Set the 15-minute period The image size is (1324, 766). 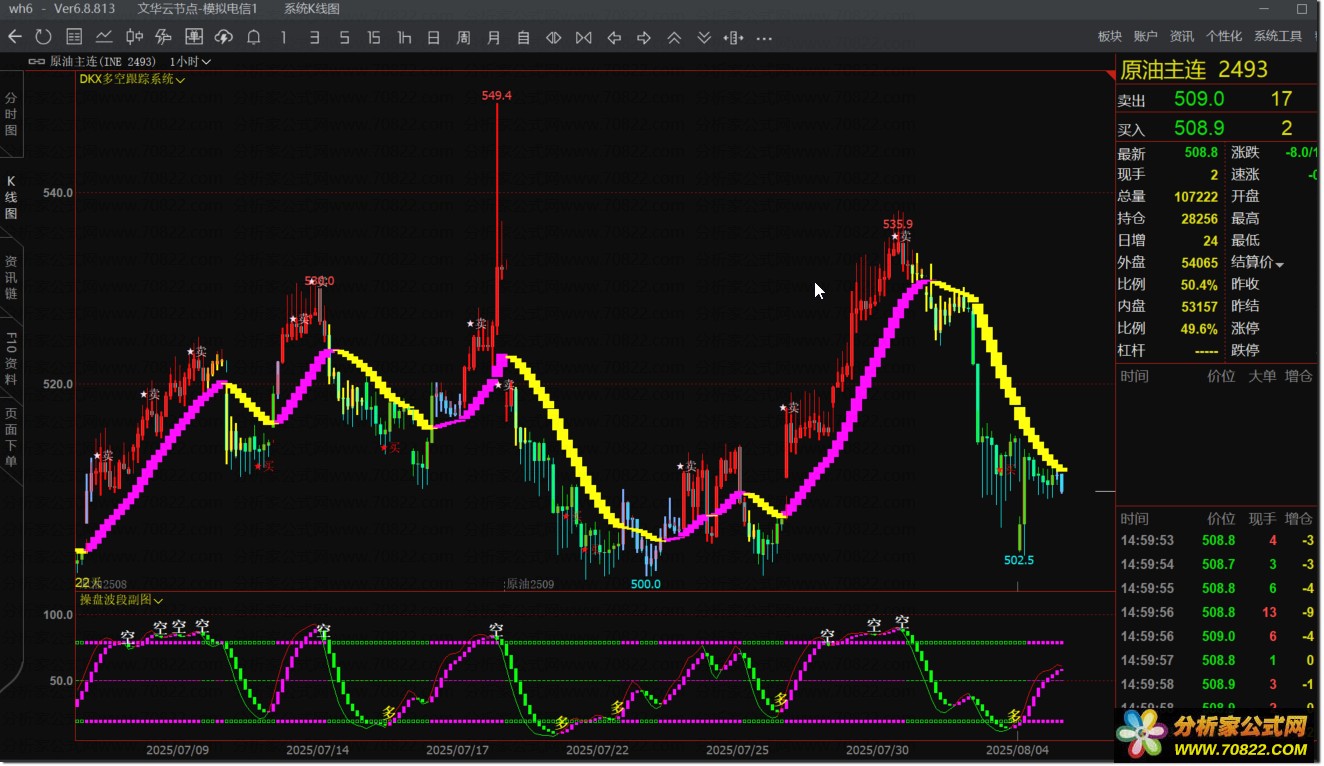click(x=374, y=37)
